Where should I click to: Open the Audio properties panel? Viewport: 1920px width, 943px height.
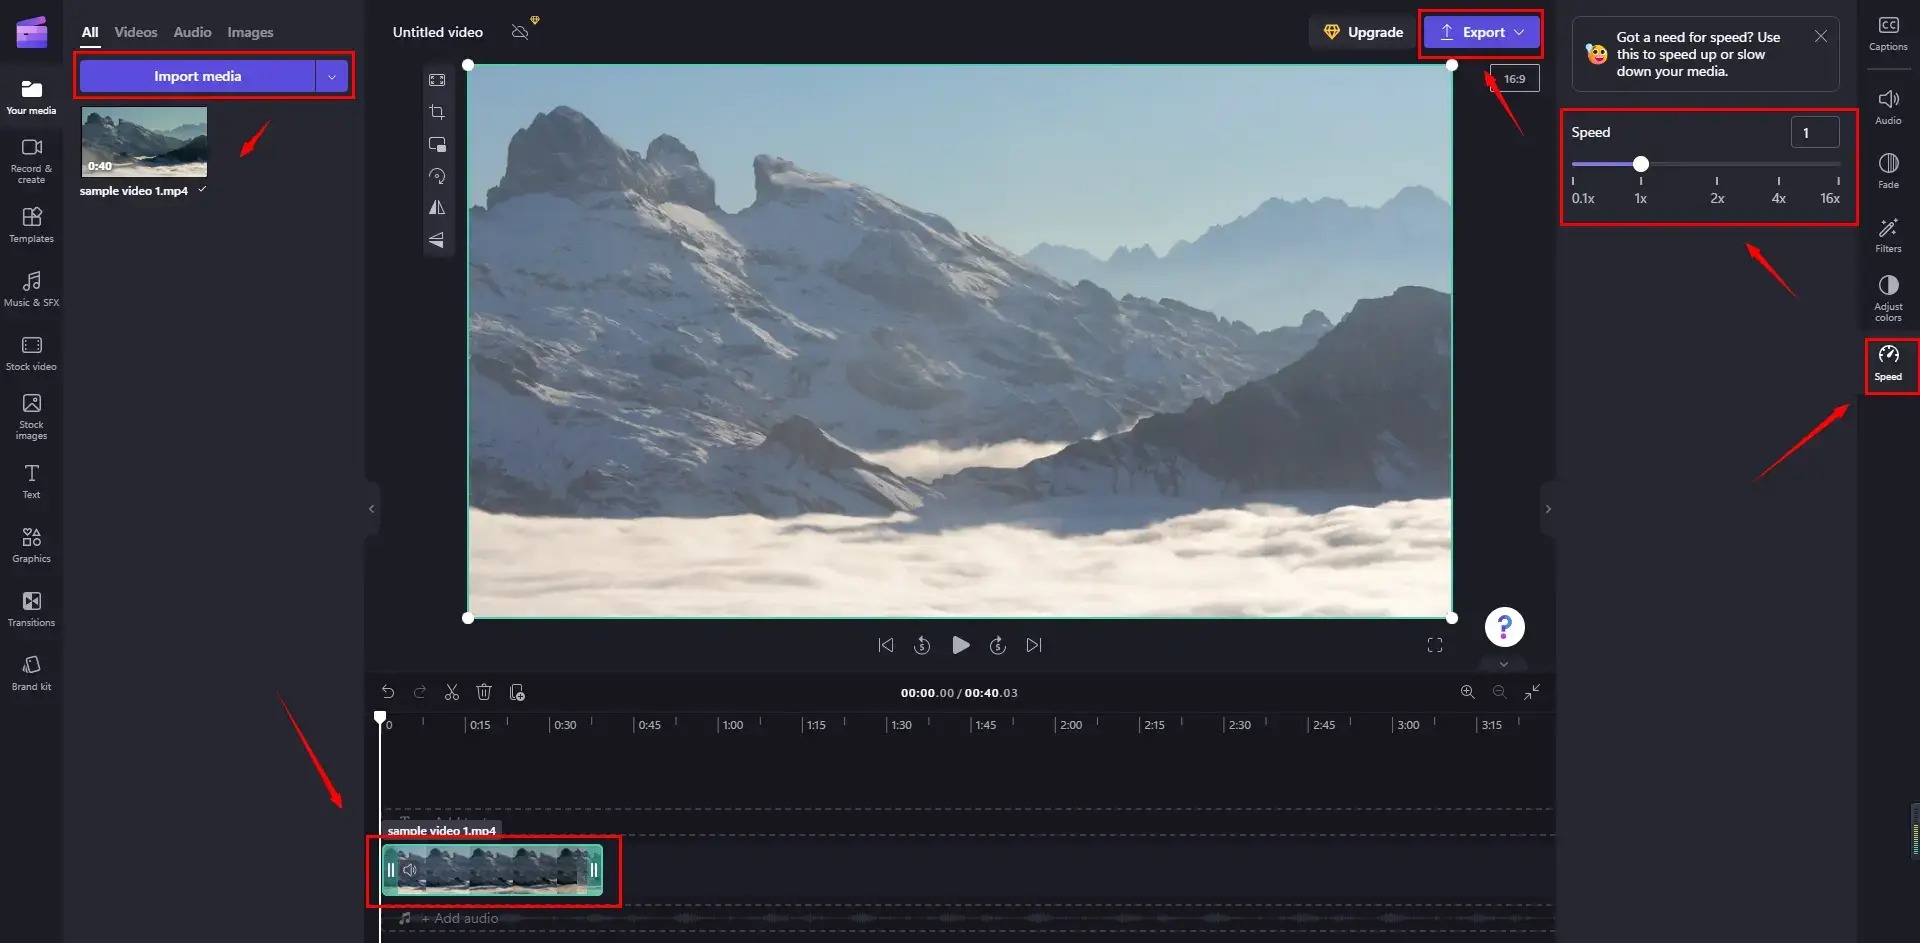[1888, 107]
